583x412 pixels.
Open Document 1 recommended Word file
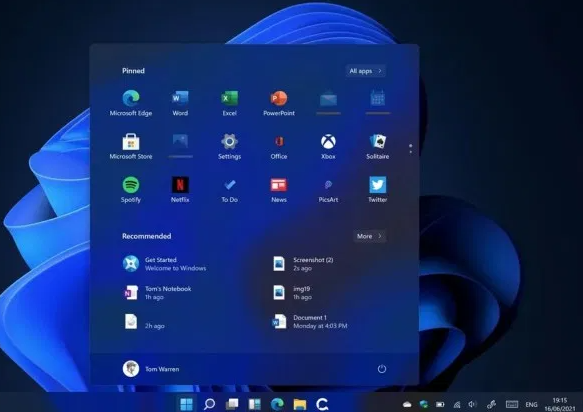(309, 322)
